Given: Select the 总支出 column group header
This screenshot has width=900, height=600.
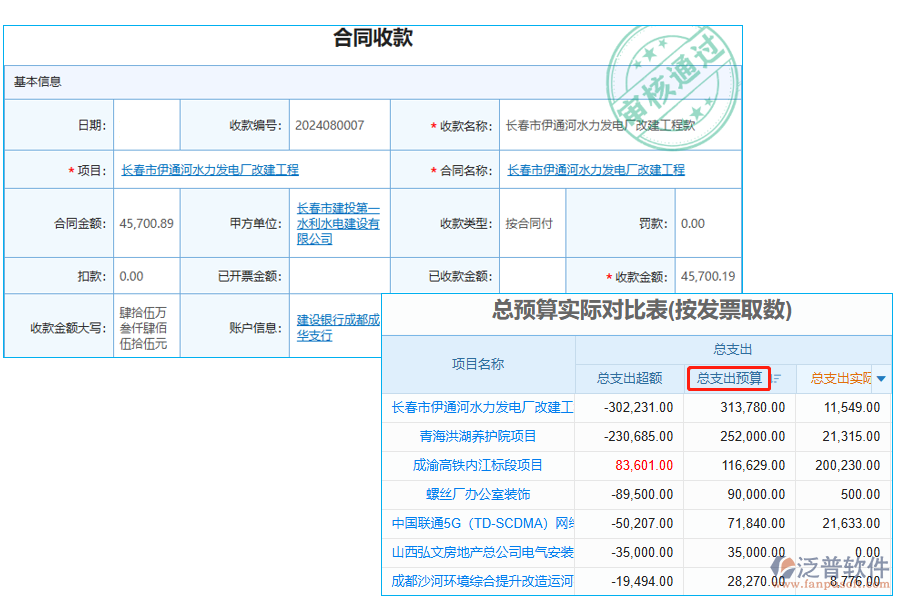Looking at the screenshot, I should coord(733,347).
